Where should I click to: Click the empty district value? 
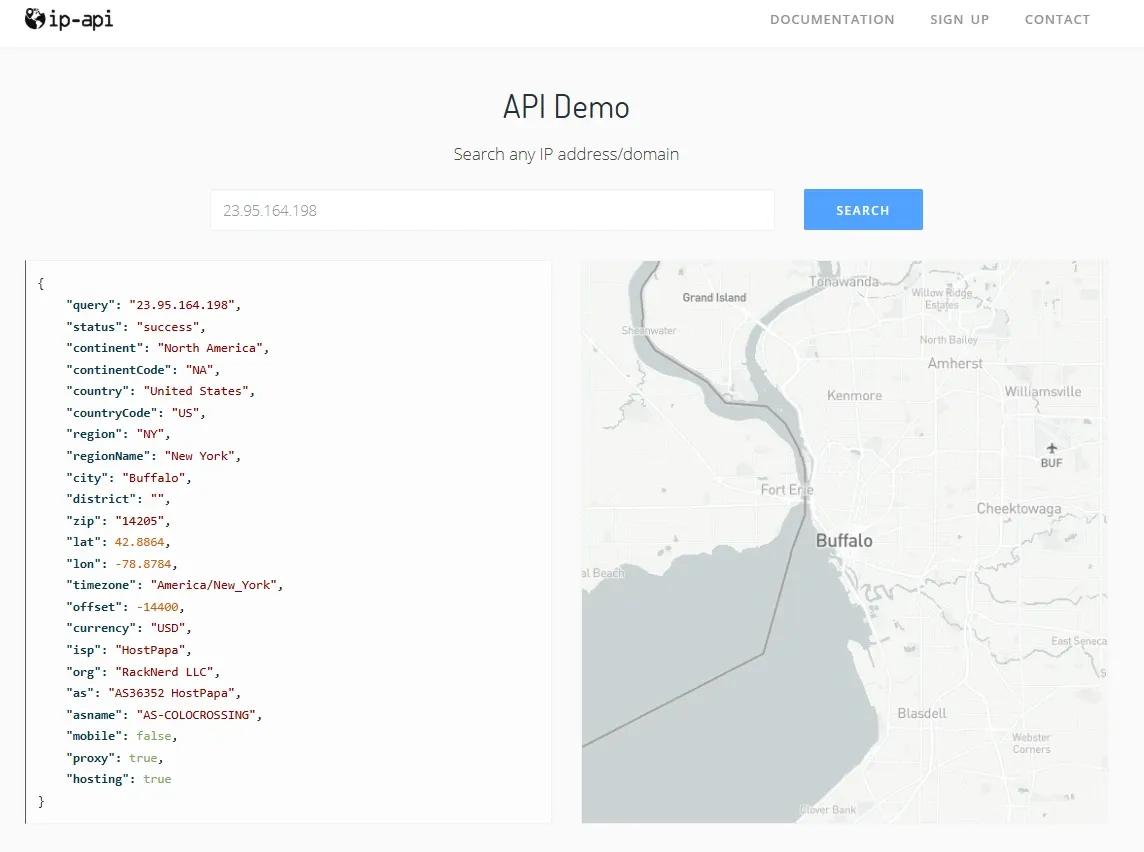tap(158, 499)
